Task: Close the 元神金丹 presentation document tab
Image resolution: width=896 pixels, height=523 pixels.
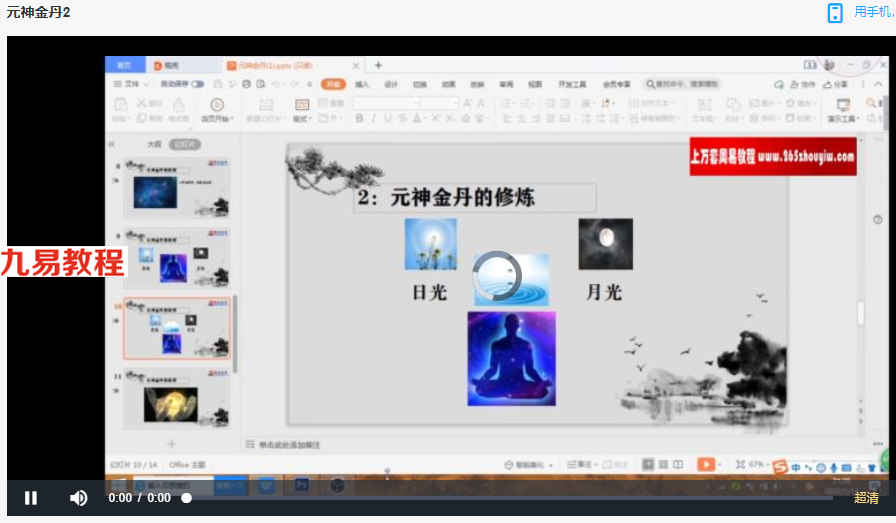Action: [x=355, y=66]
